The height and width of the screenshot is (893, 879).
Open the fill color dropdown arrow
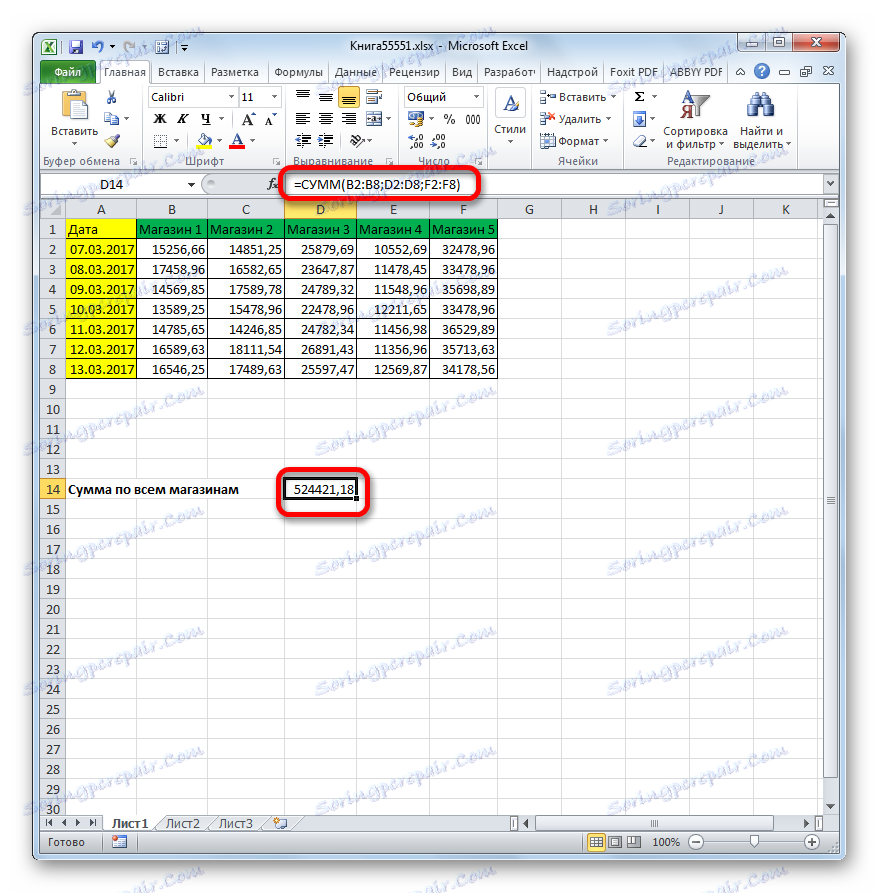coord(219,141)
